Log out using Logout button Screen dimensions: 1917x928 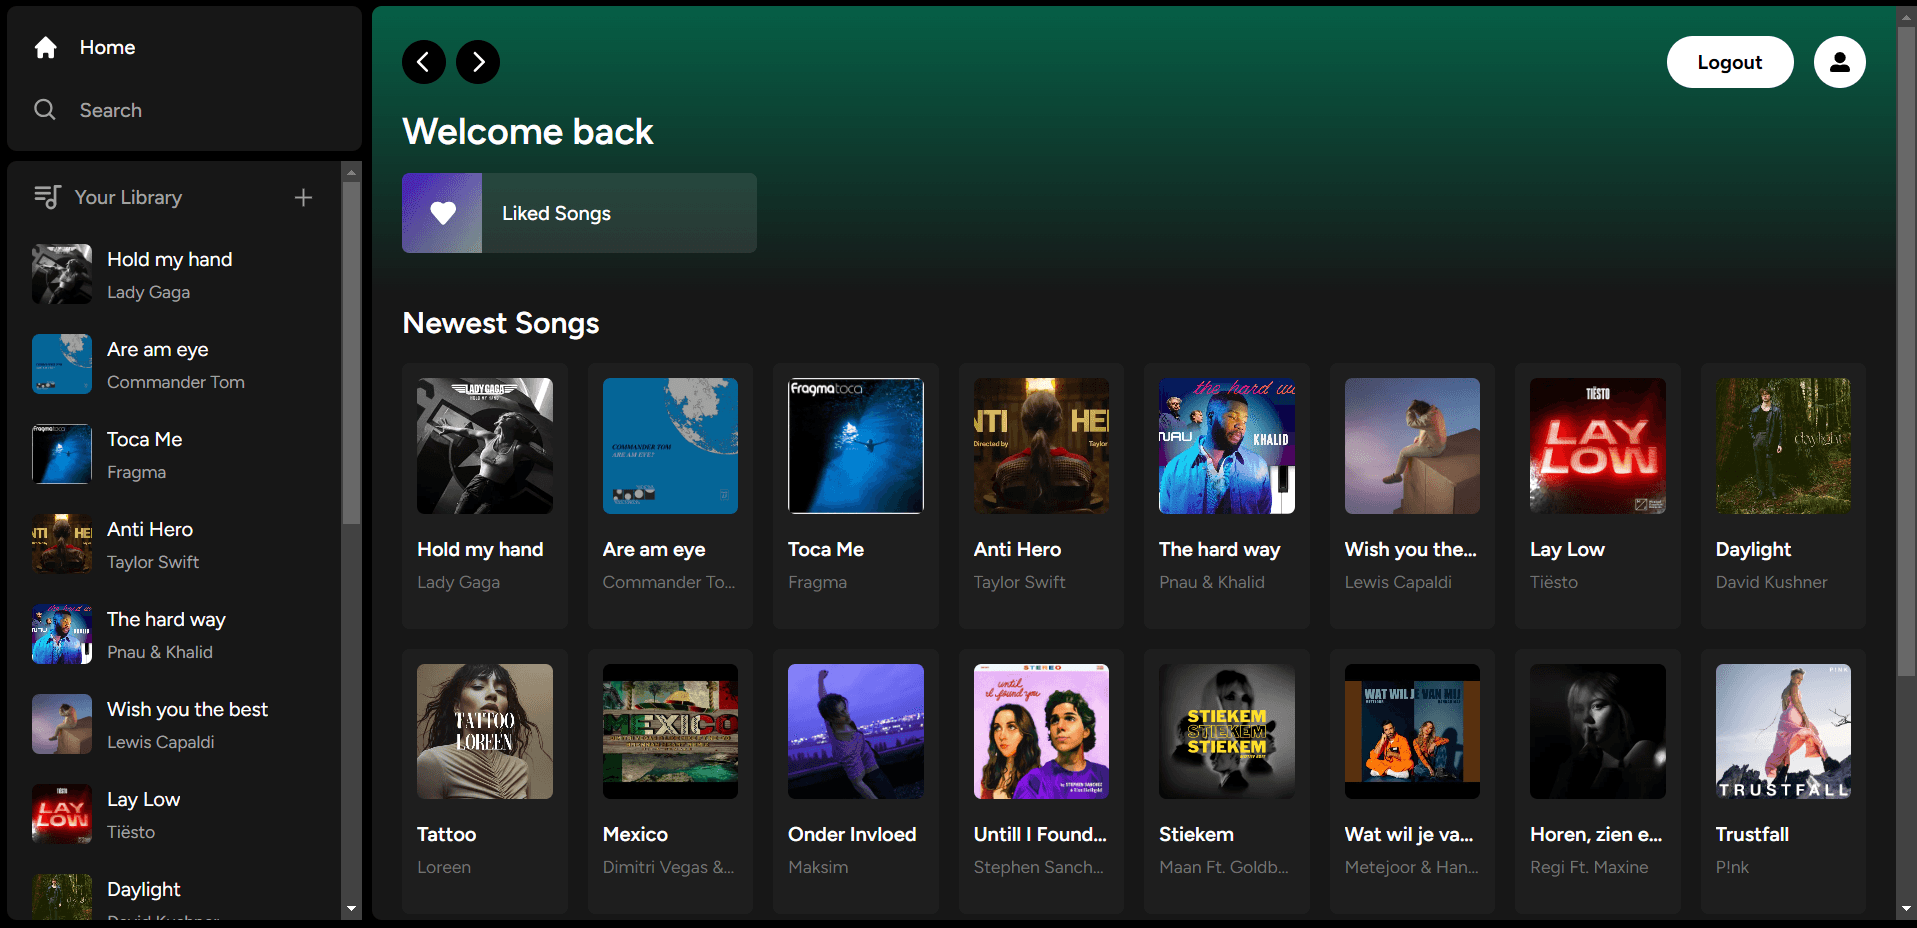pos(1729,62)
